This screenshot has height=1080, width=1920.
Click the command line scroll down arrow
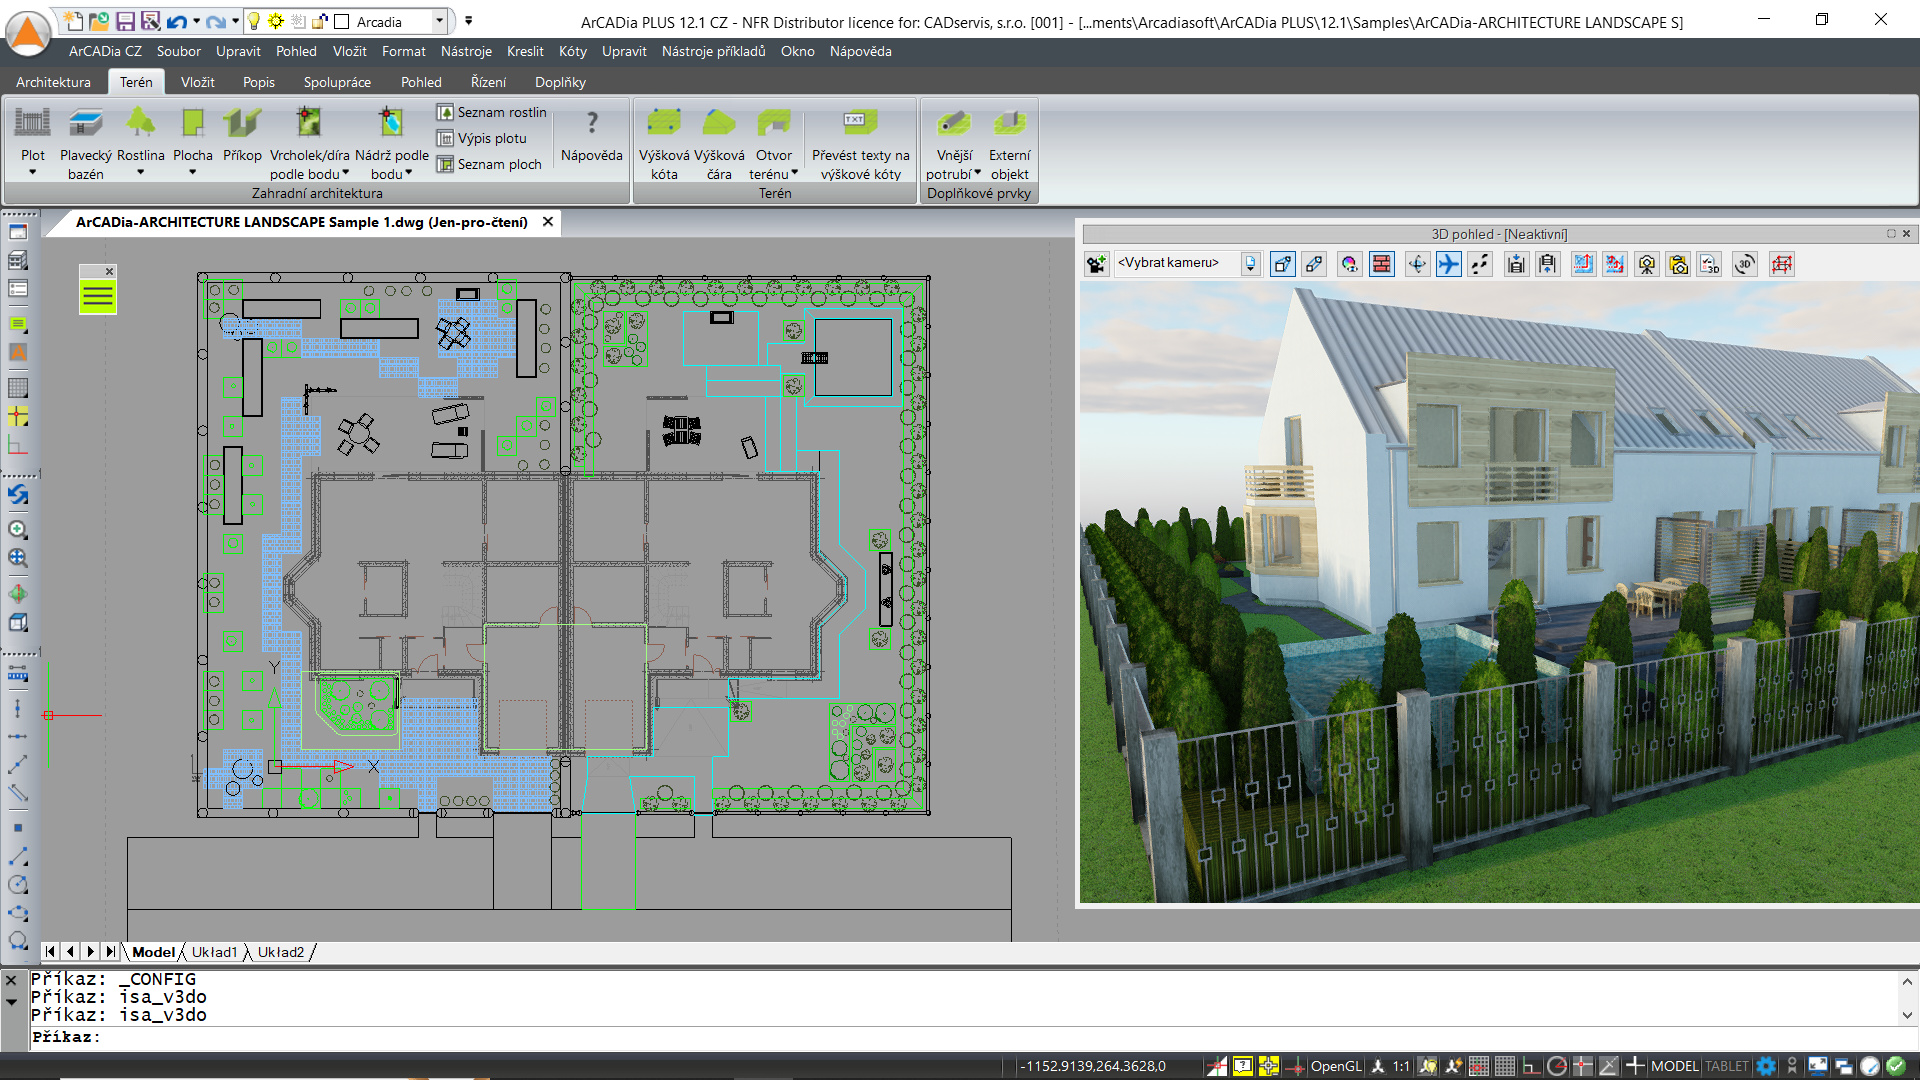(x=1907, y=1015)
